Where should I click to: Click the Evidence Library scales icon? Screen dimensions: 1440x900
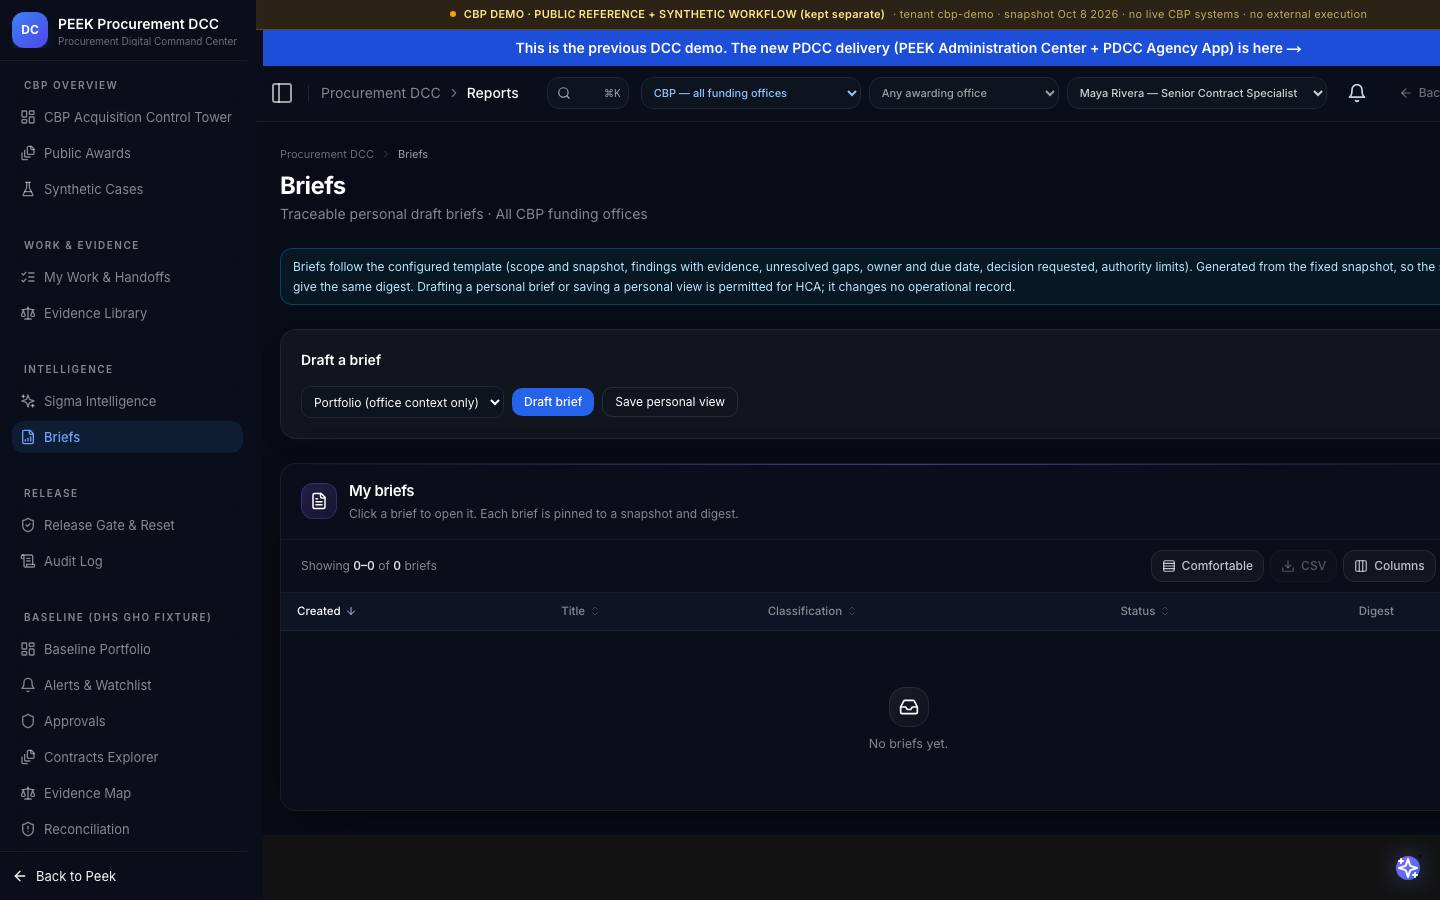coord(28,313)
